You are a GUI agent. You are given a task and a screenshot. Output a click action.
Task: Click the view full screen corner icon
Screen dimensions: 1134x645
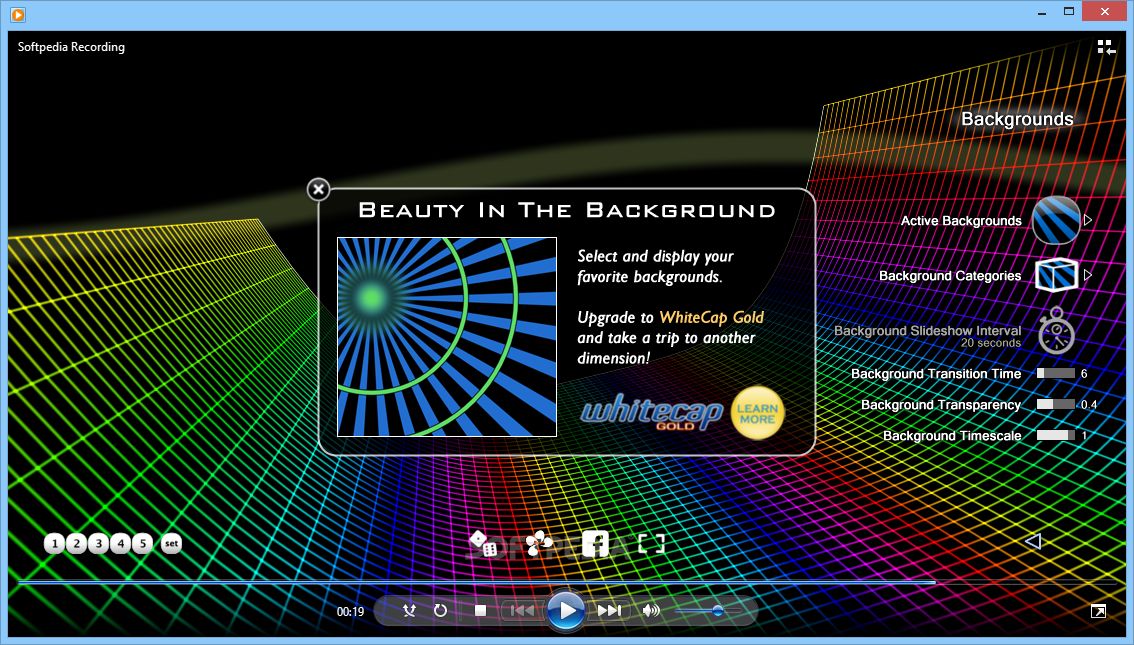1098,612
